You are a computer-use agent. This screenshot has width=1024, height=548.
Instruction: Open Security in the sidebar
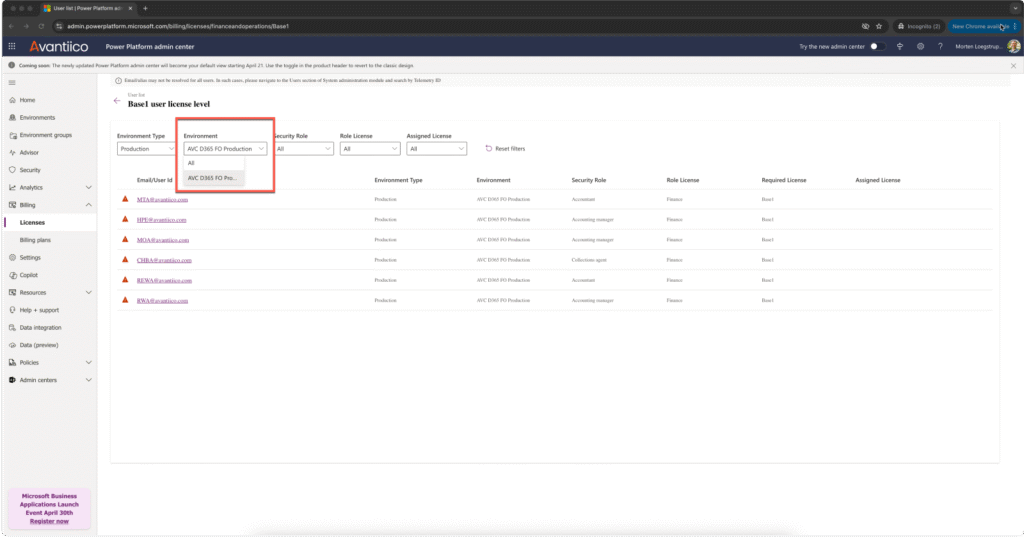[30, 170]
